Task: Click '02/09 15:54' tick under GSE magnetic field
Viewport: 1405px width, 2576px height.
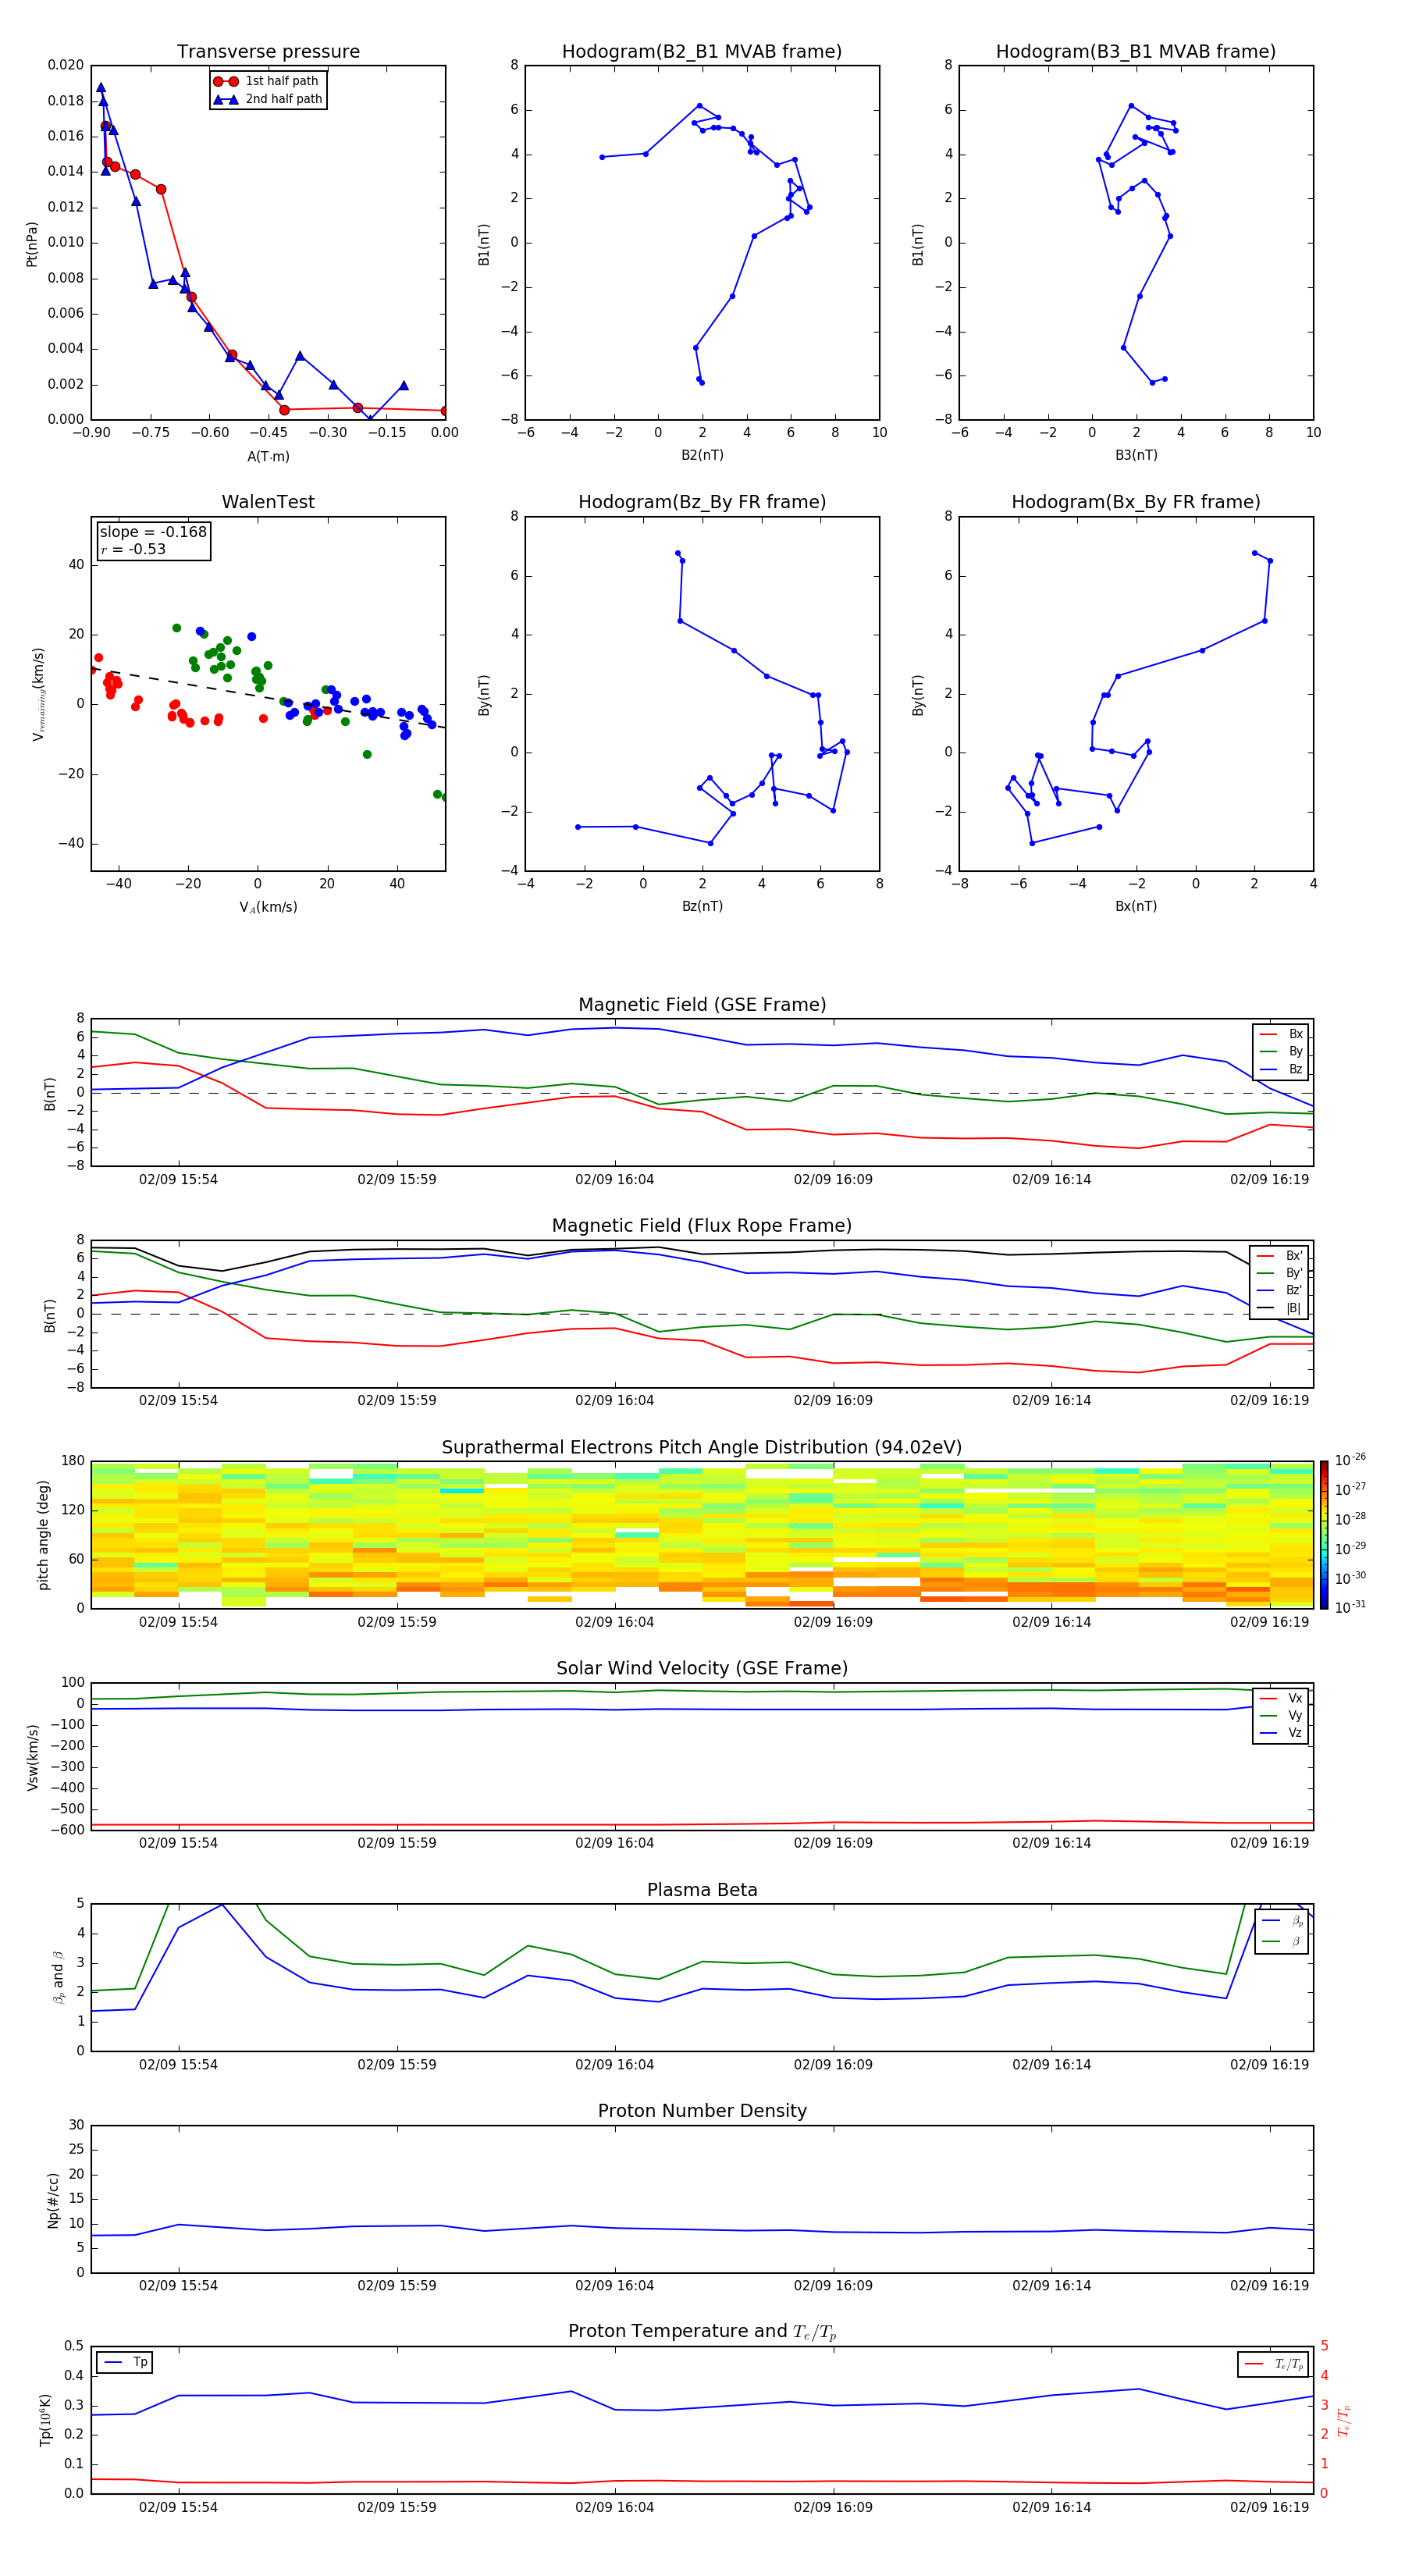Action: 178,1180
